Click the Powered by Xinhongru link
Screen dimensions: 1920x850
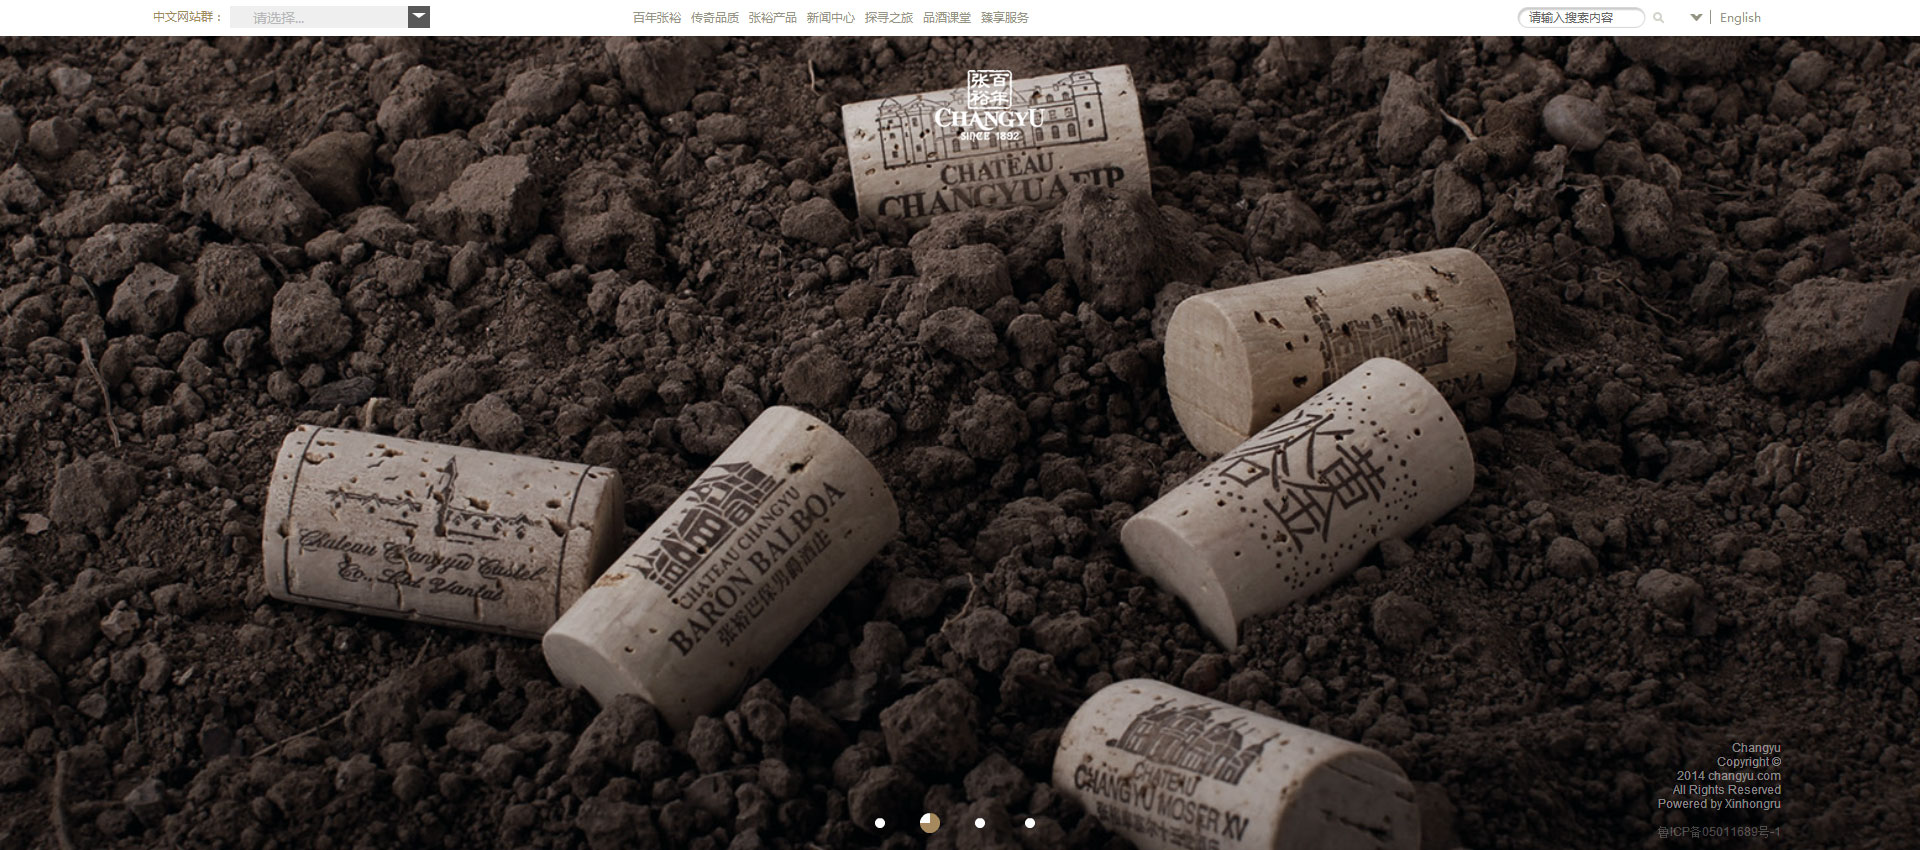[x=1719, y=804]
